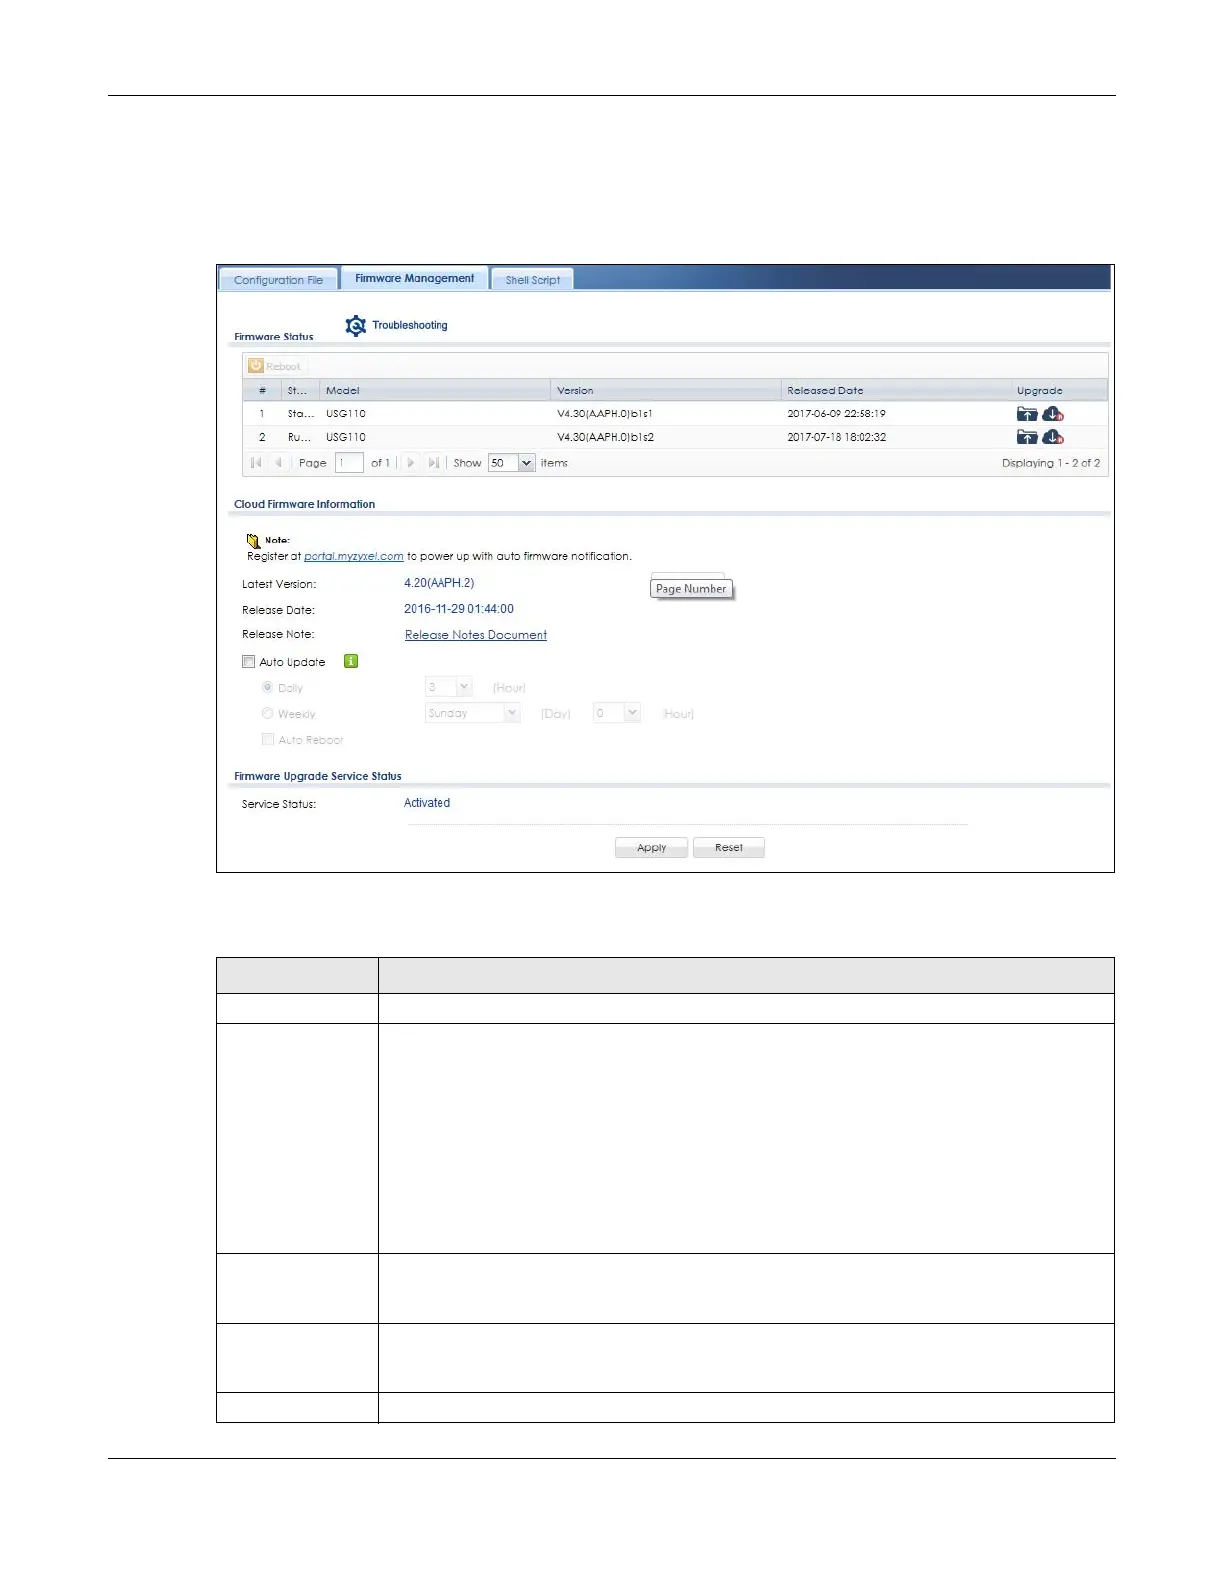Image resolution: width=1224 pixels, height=1584 pixels.
Task: Go to next page in pager
Action: (x=411, y=463)
